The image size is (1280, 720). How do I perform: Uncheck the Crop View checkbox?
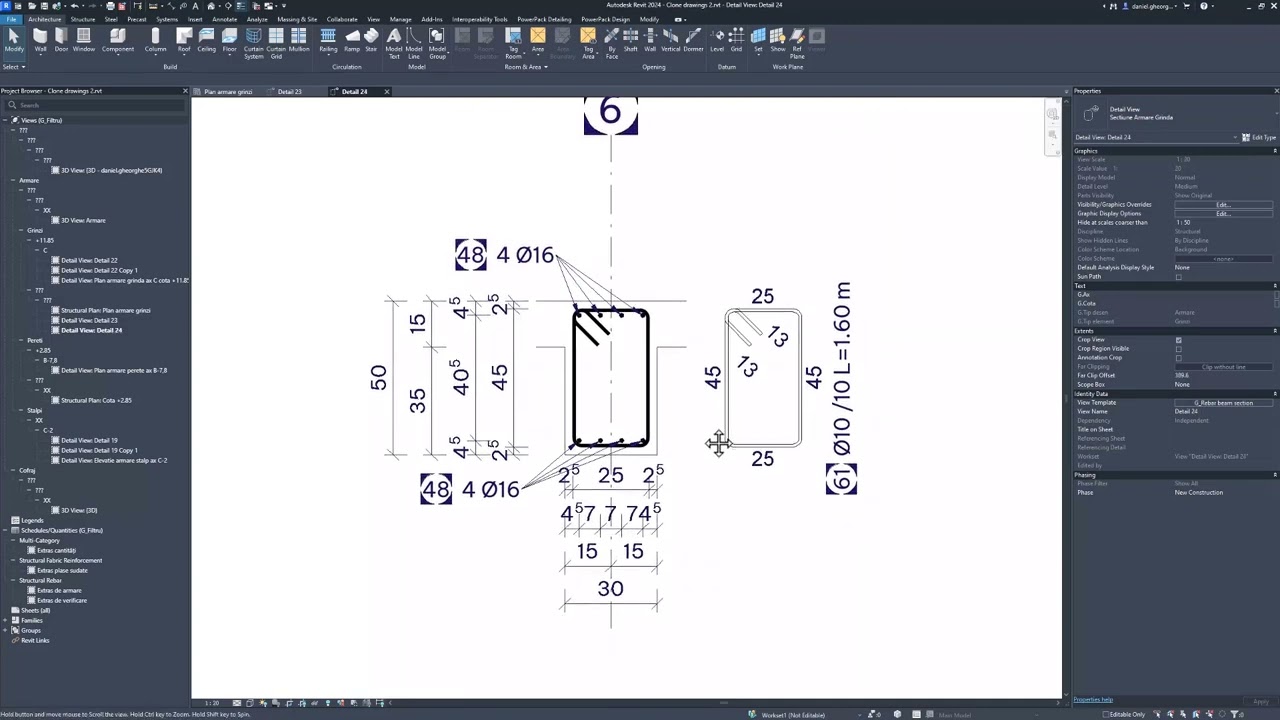1178,340
